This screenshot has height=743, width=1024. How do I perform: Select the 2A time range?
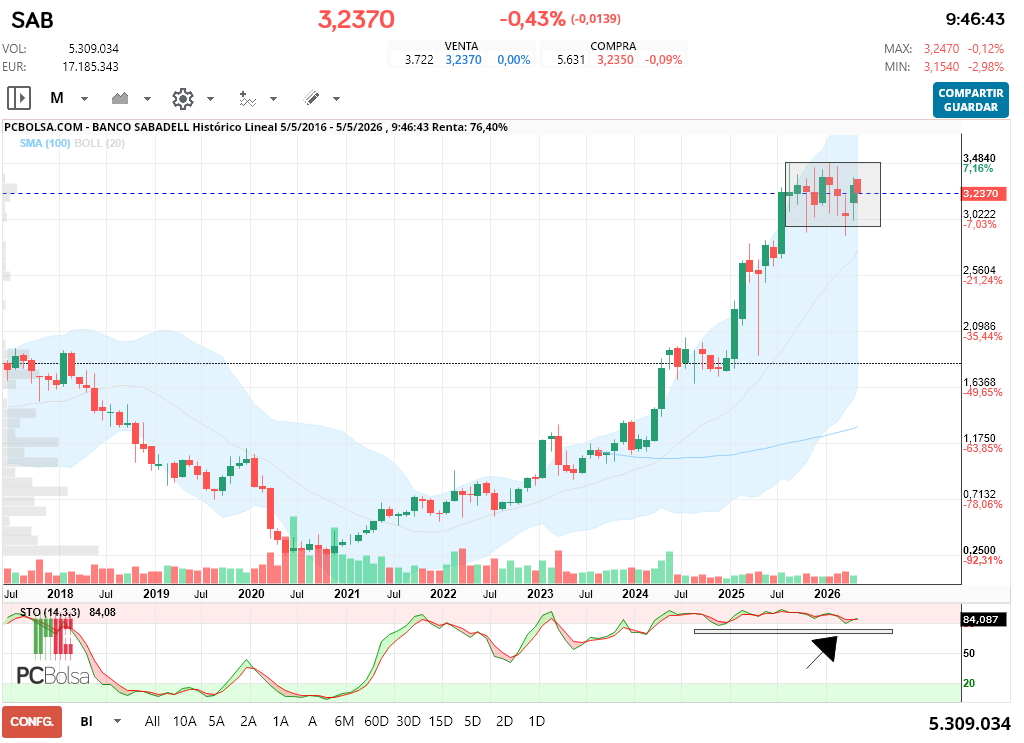pyautogui.click(x=248, y=721)
